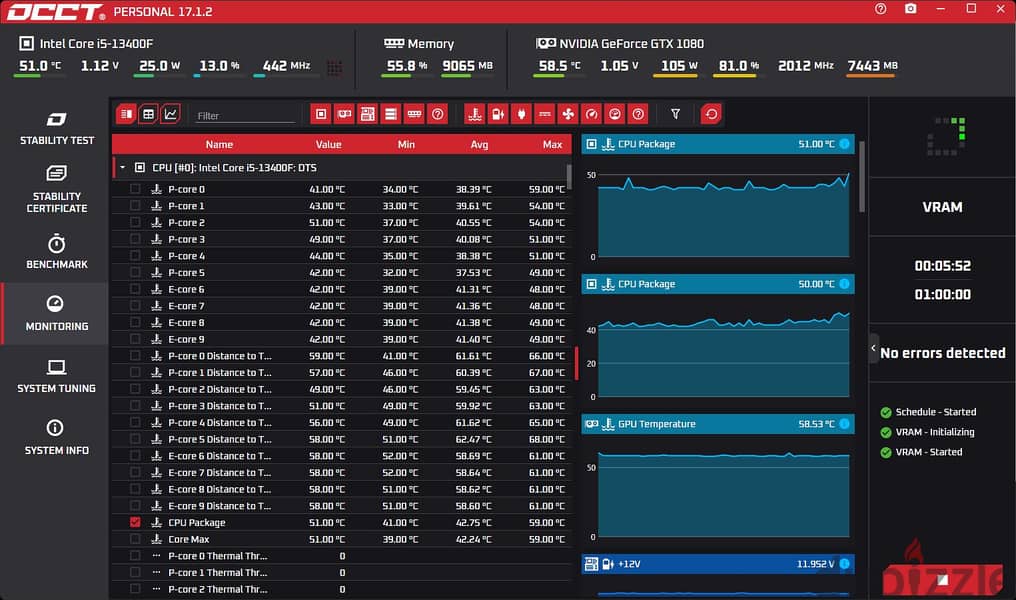Viewport: 1016px width, 600px height.
Task: Click blue circle on first CPU Package graph
Action: point(844,144)
